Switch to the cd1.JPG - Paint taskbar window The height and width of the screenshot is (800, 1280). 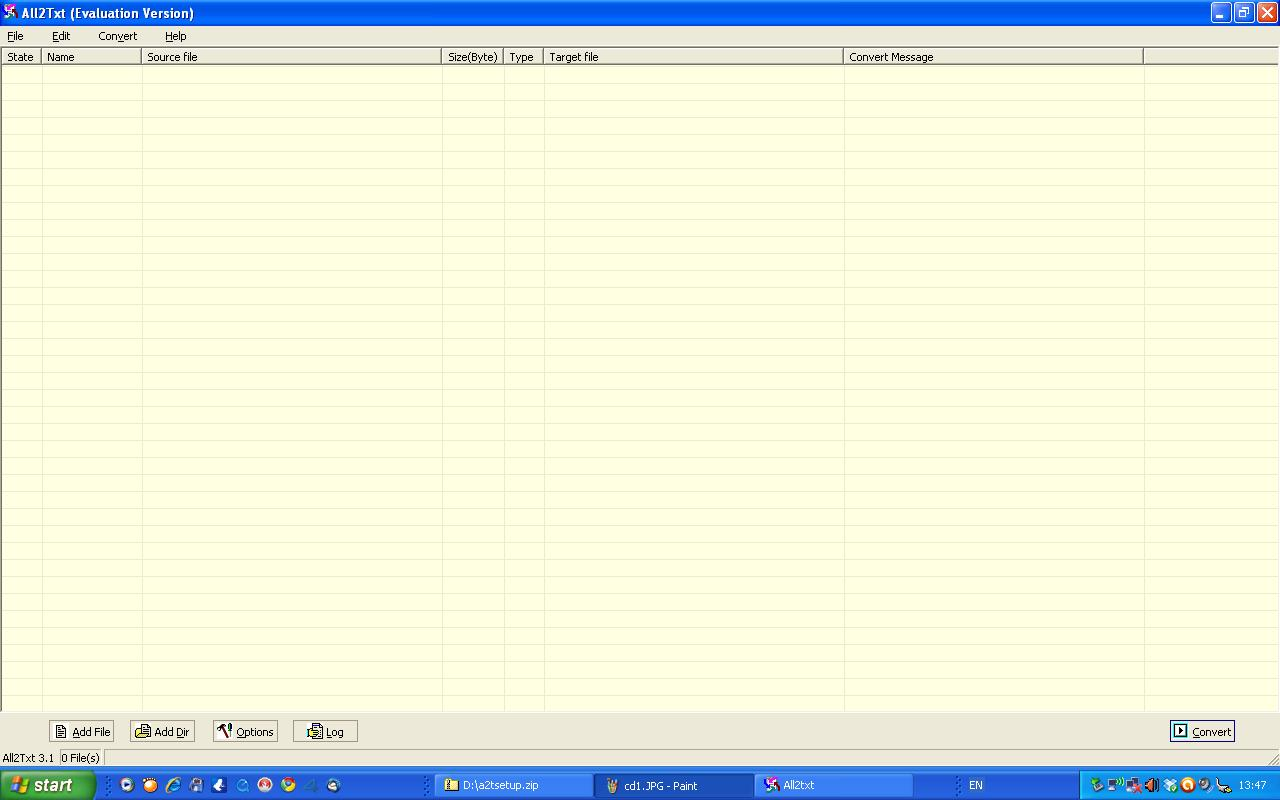(x=675, y=785)
